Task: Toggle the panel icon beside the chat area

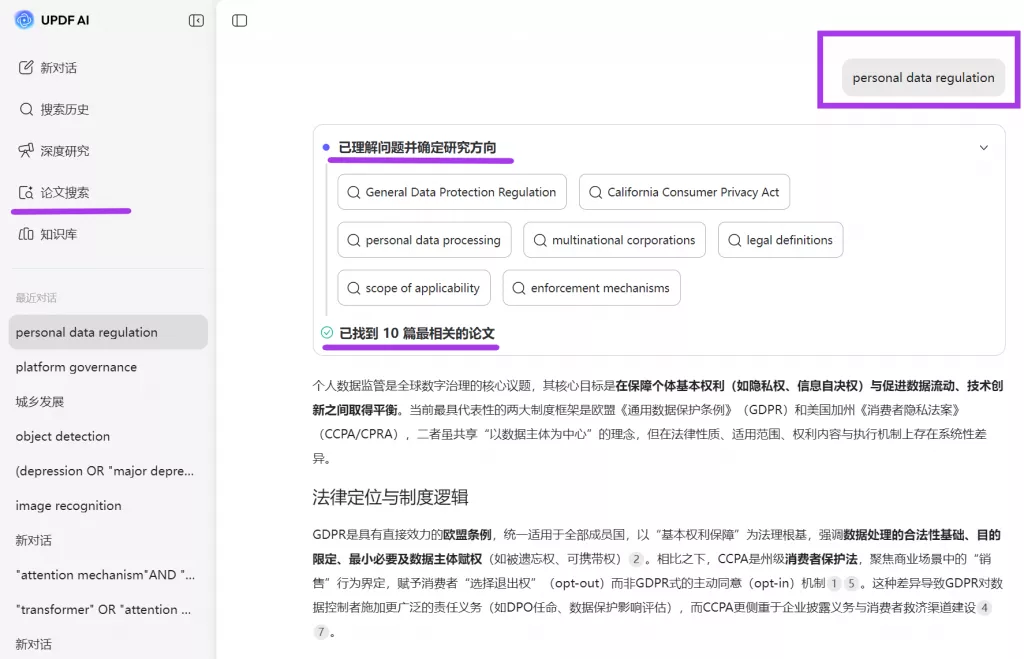Action: [238, 19]
